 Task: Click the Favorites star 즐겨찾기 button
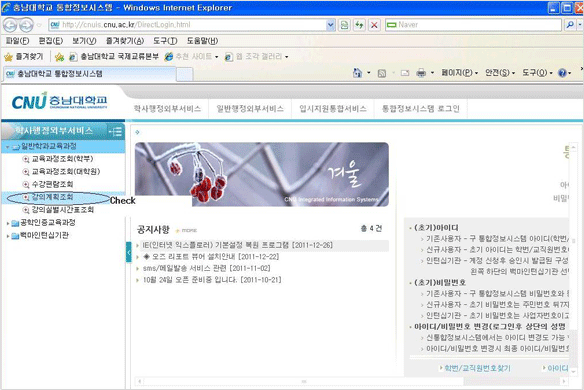pos(23,57)
